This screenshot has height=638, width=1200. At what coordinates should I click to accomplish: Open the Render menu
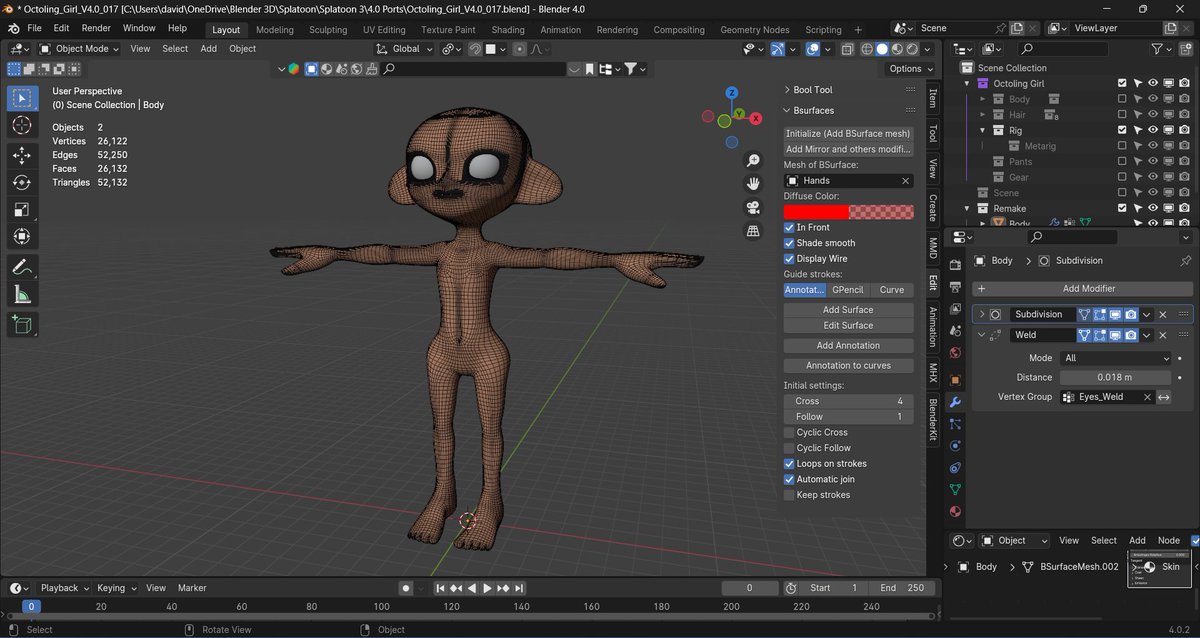click(96, 28)
